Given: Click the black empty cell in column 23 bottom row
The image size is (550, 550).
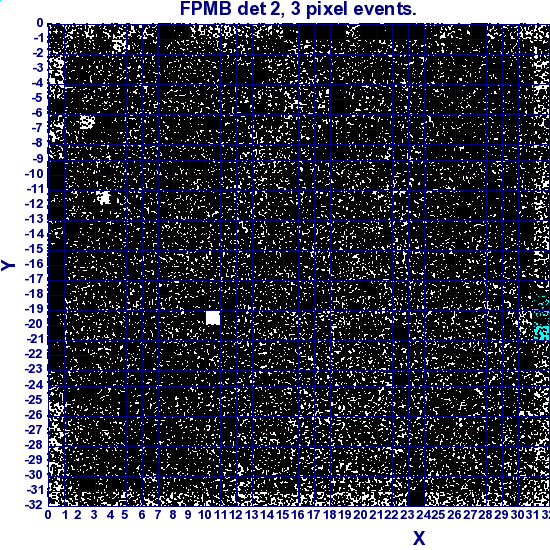Looking at the screenshot, I should [x=416, y=499].
